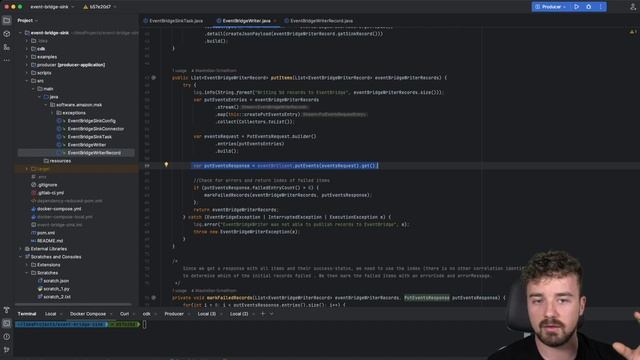The width and height of the screenshot is (640, 360).
Task: Select the Producer terminal tab
Action: [x=174, y=314]
